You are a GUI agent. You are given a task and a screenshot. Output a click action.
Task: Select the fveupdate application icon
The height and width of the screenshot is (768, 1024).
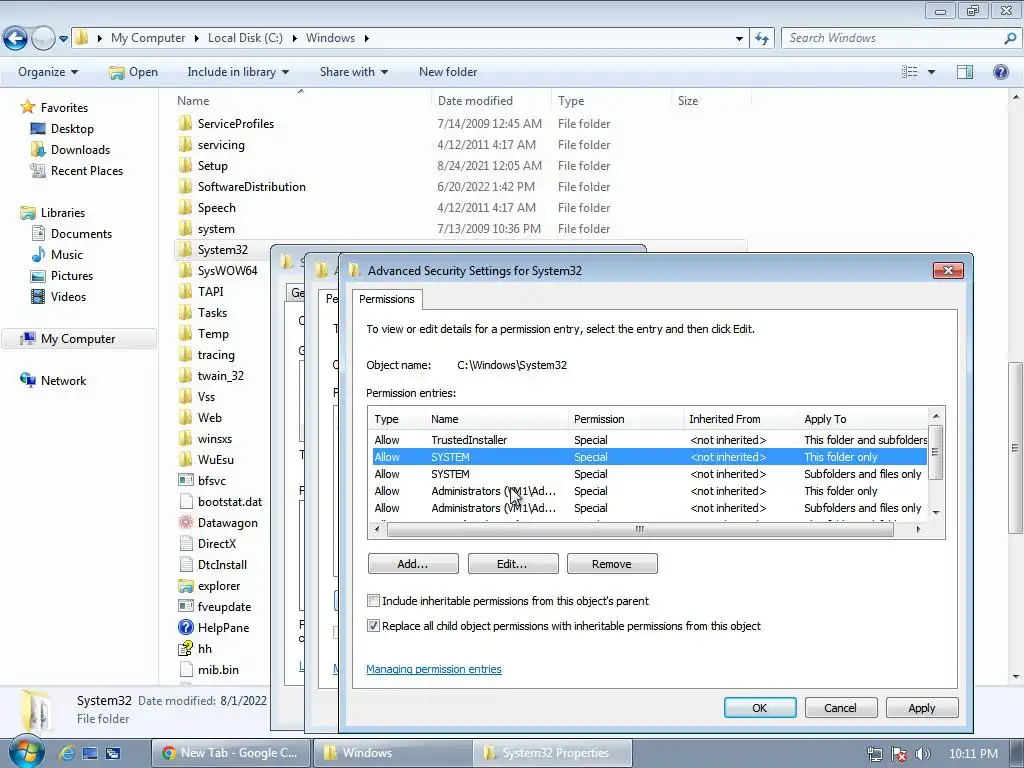[185, 607]
